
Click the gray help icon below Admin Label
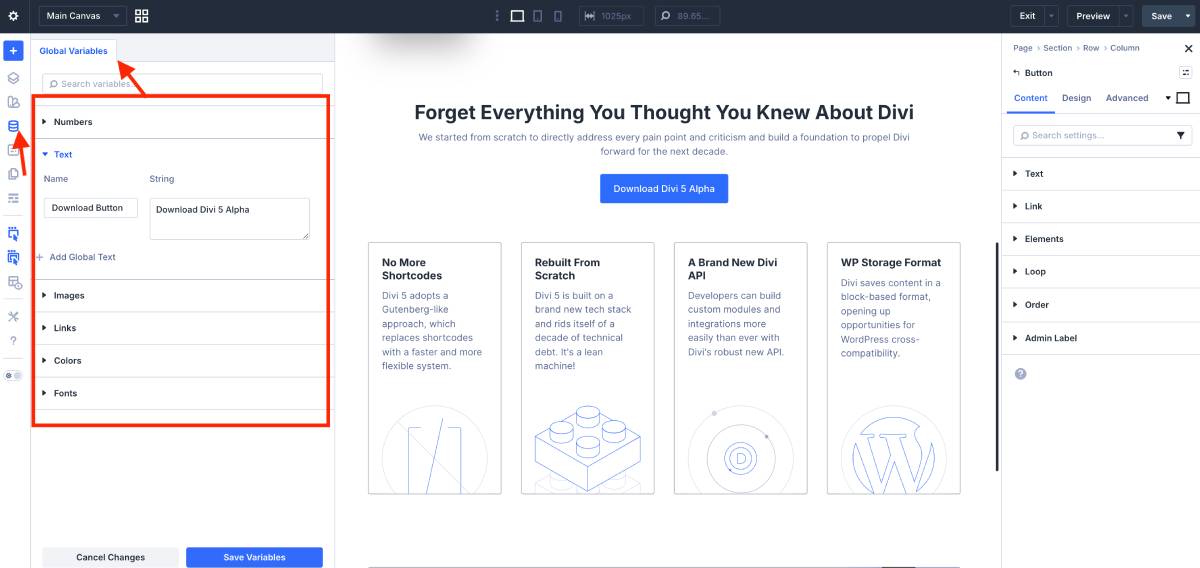pos(1020,373)
